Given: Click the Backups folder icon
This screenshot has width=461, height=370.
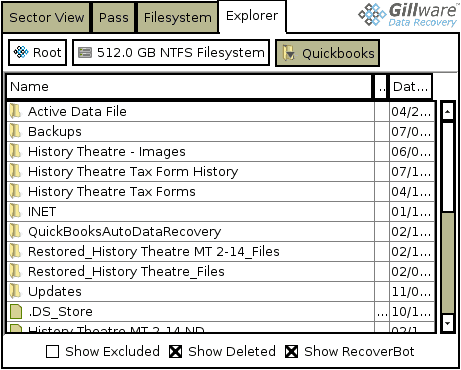Looking at the screenshot, I should [15, 131].
